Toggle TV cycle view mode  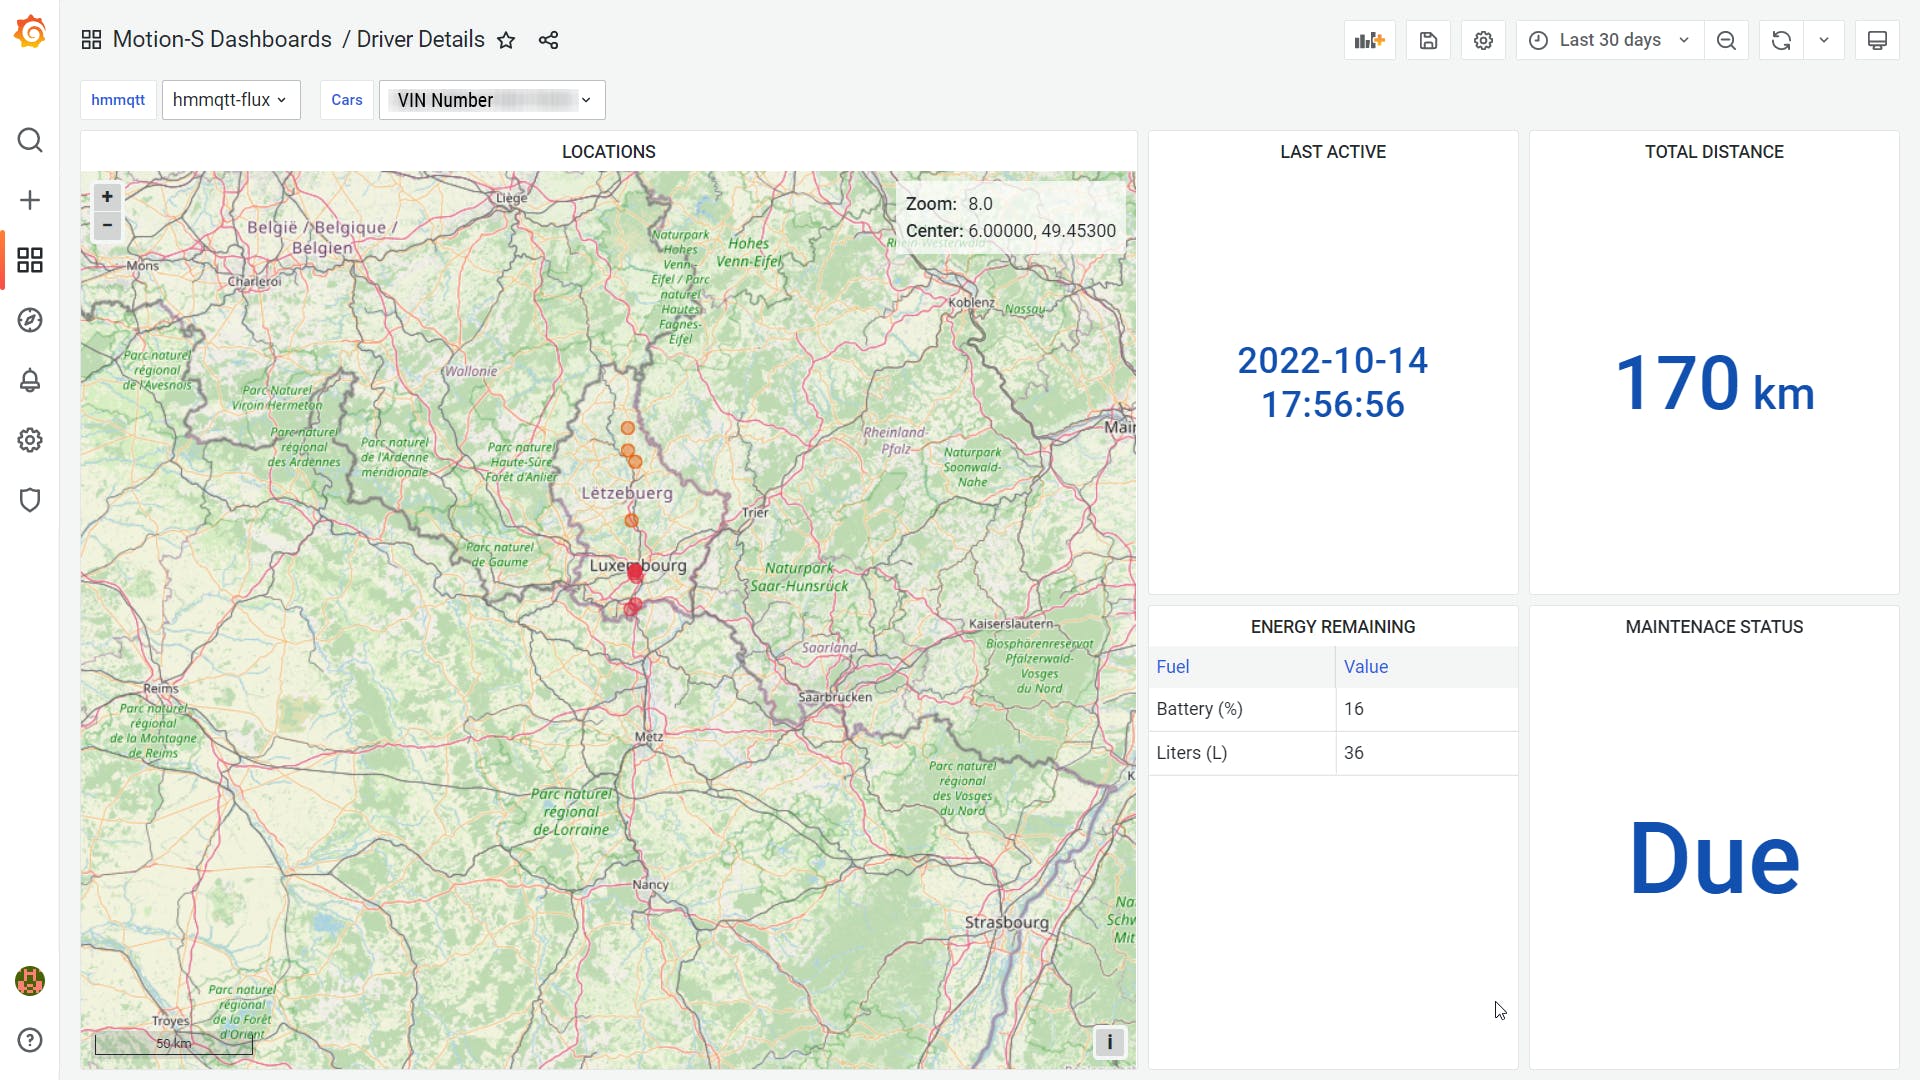[x=1877, y=40]
